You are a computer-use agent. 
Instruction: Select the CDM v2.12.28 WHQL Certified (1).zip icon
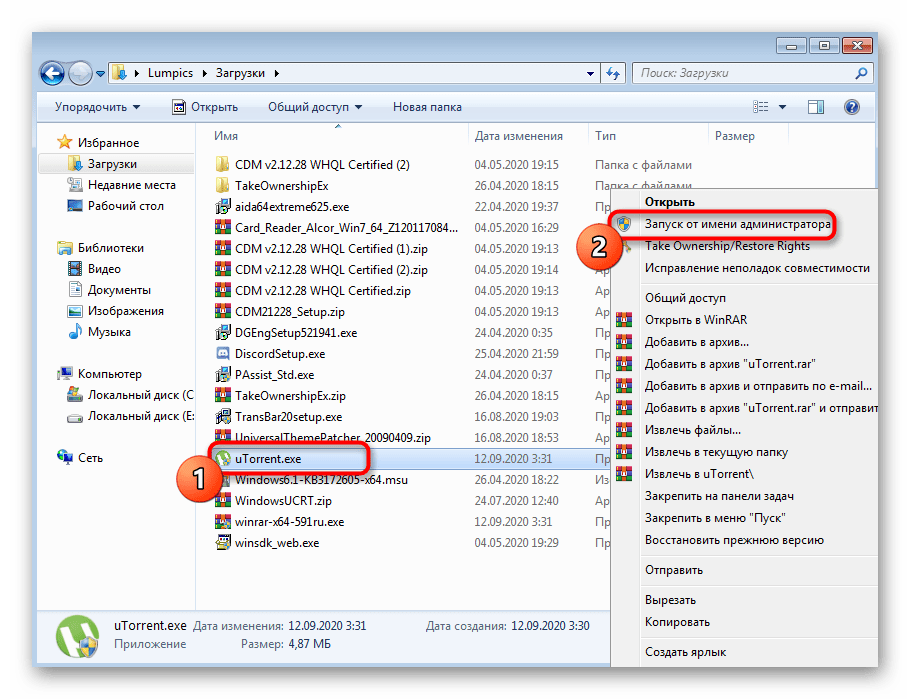222,248
